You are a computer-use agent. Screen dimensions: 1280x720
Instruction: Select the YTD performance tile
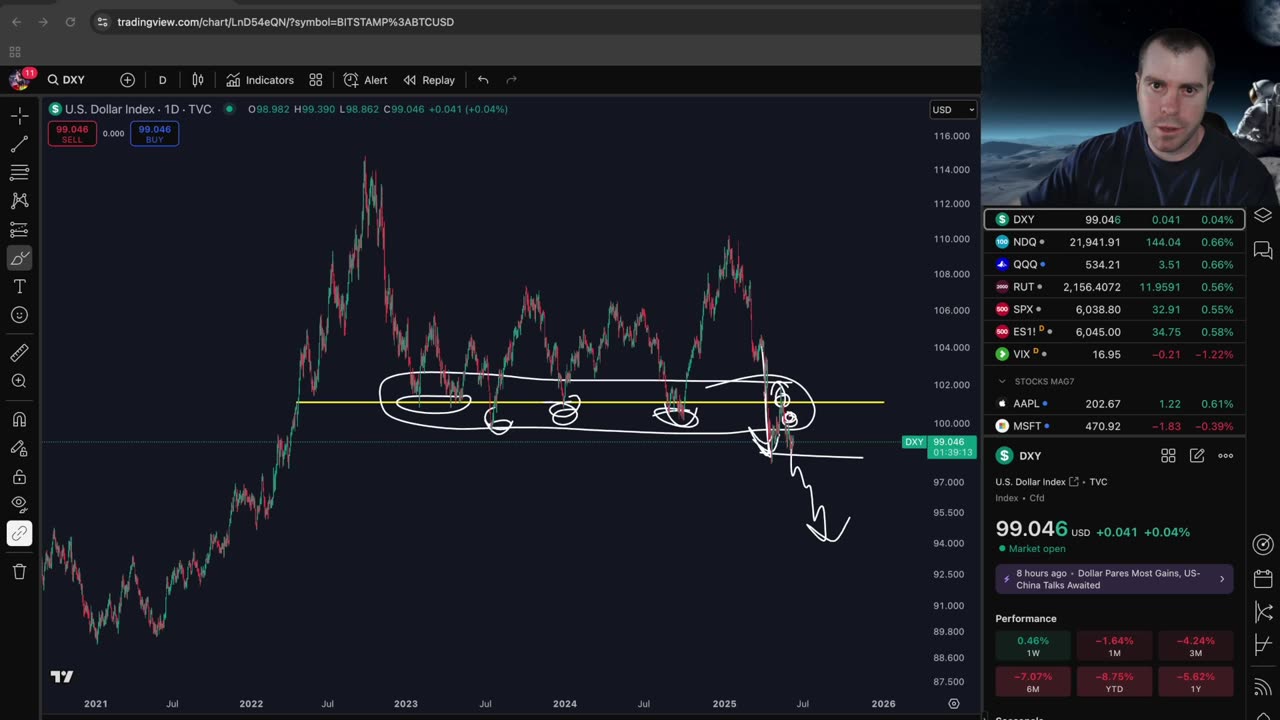[x=1114, y=682]
